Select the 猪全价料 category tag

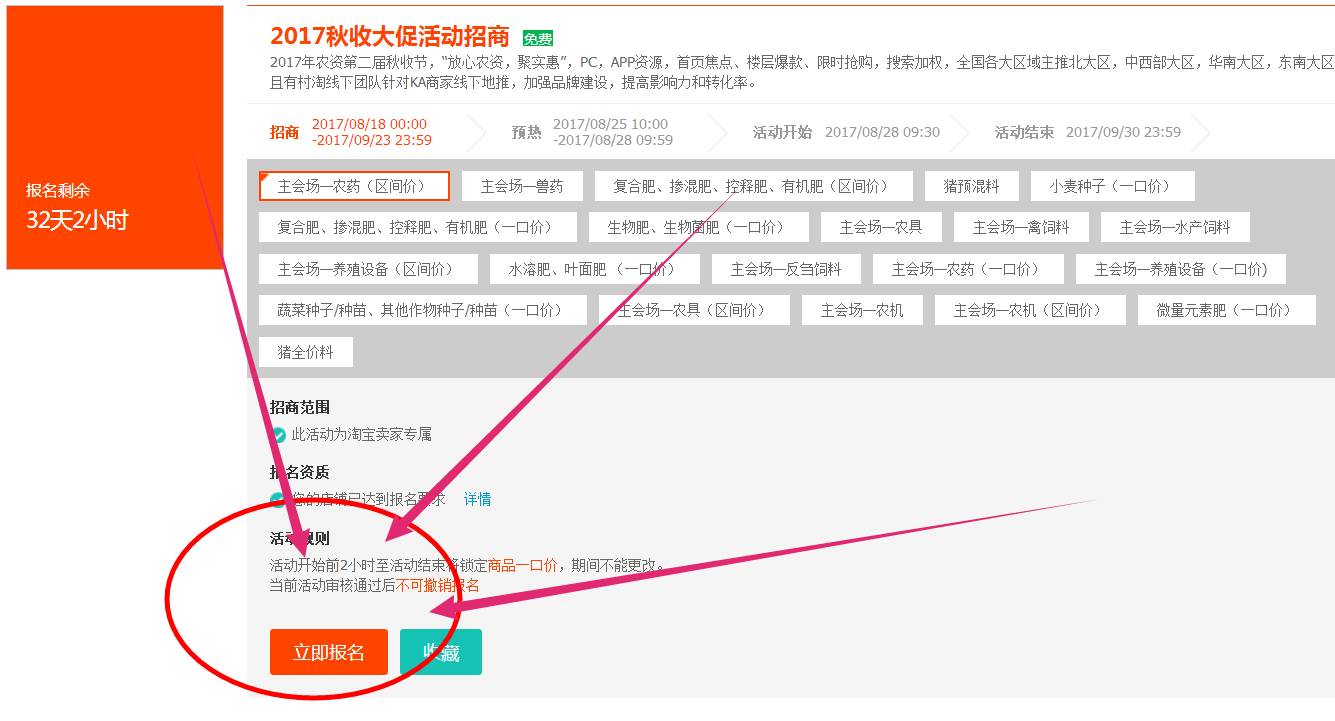coord(305,351)
